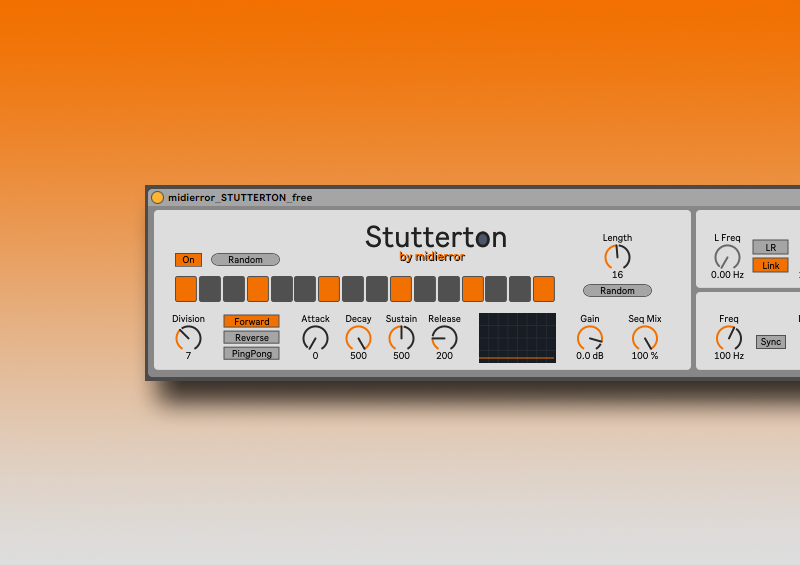Click the Length knob
The height and width of the screenshot is (565, 800).
coord(617,257)
